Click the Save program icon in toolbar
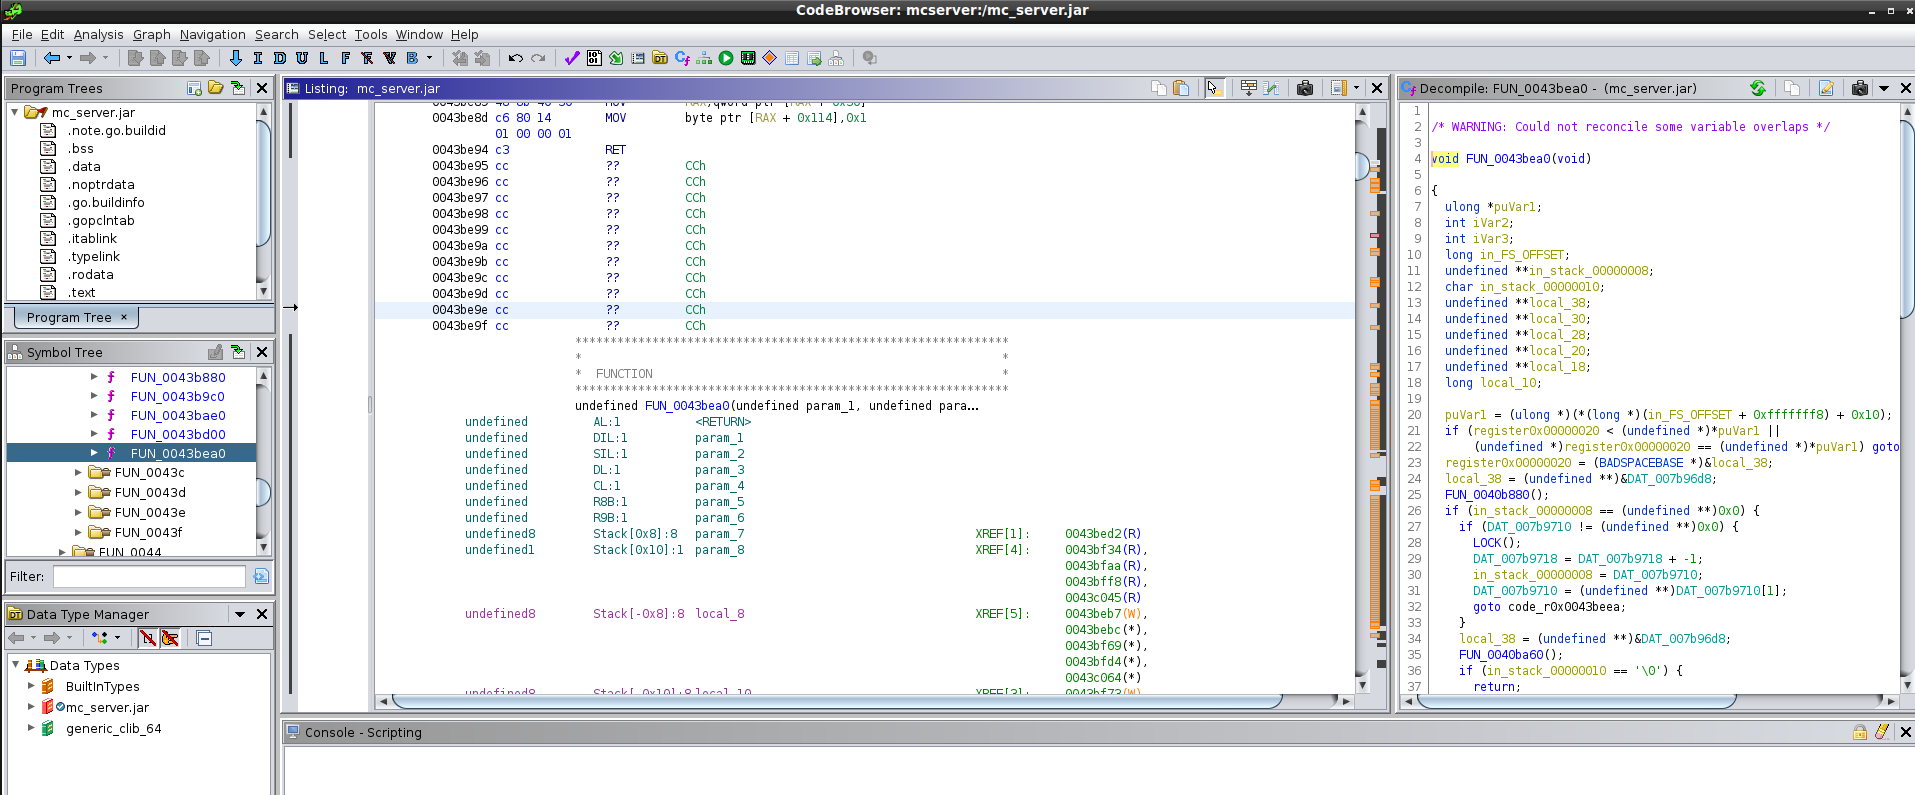Viewport: 1915px width, 795px height. [18, 58]
